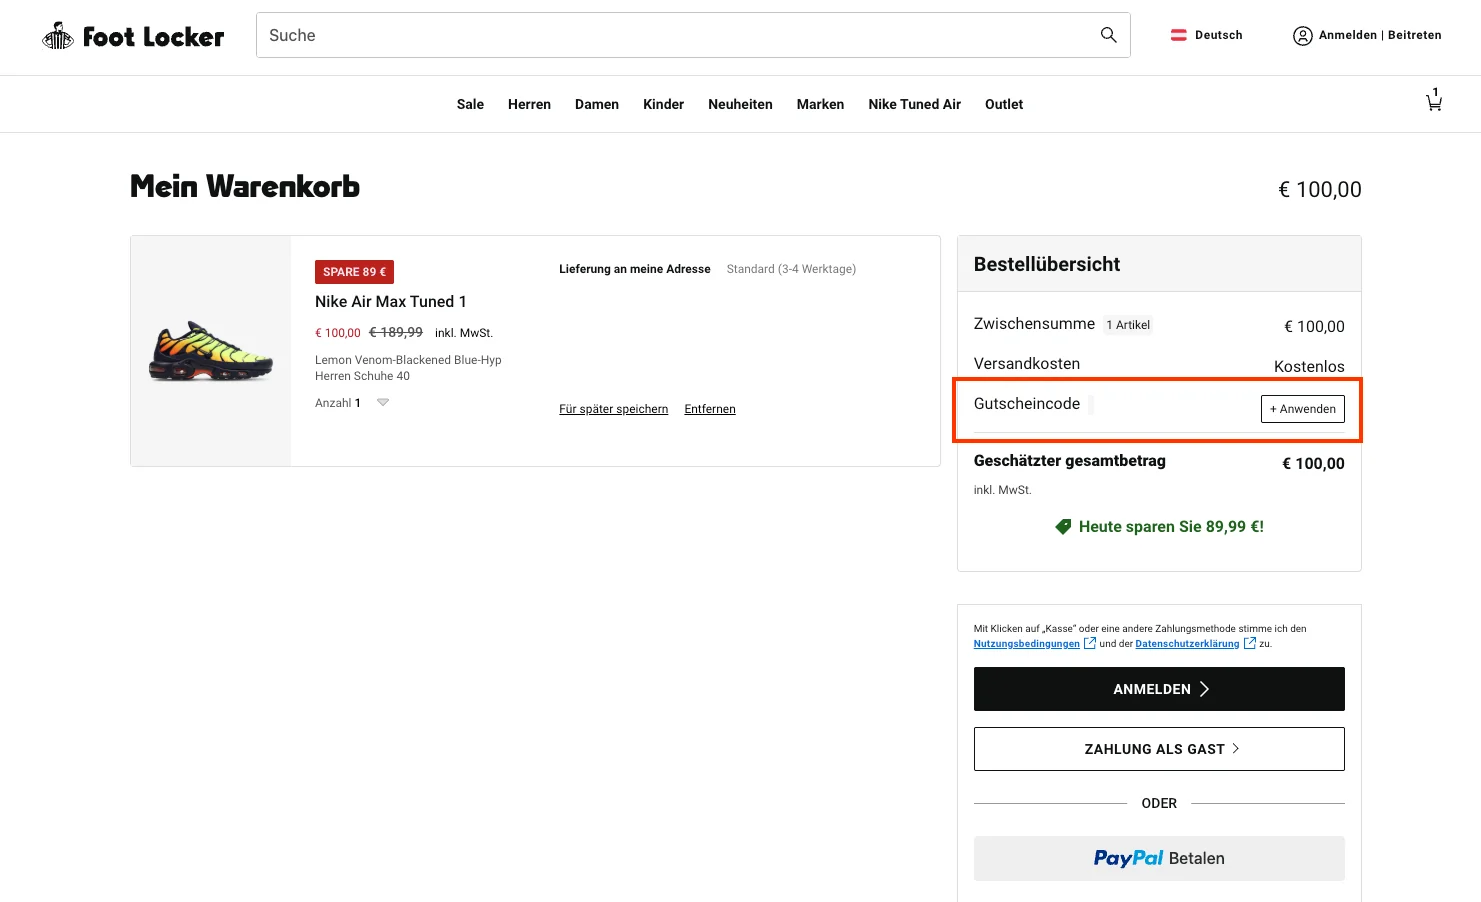Screen dimensions: 1481x902
Task: Open the Nike Air Max product image
Action: point(210,350)
